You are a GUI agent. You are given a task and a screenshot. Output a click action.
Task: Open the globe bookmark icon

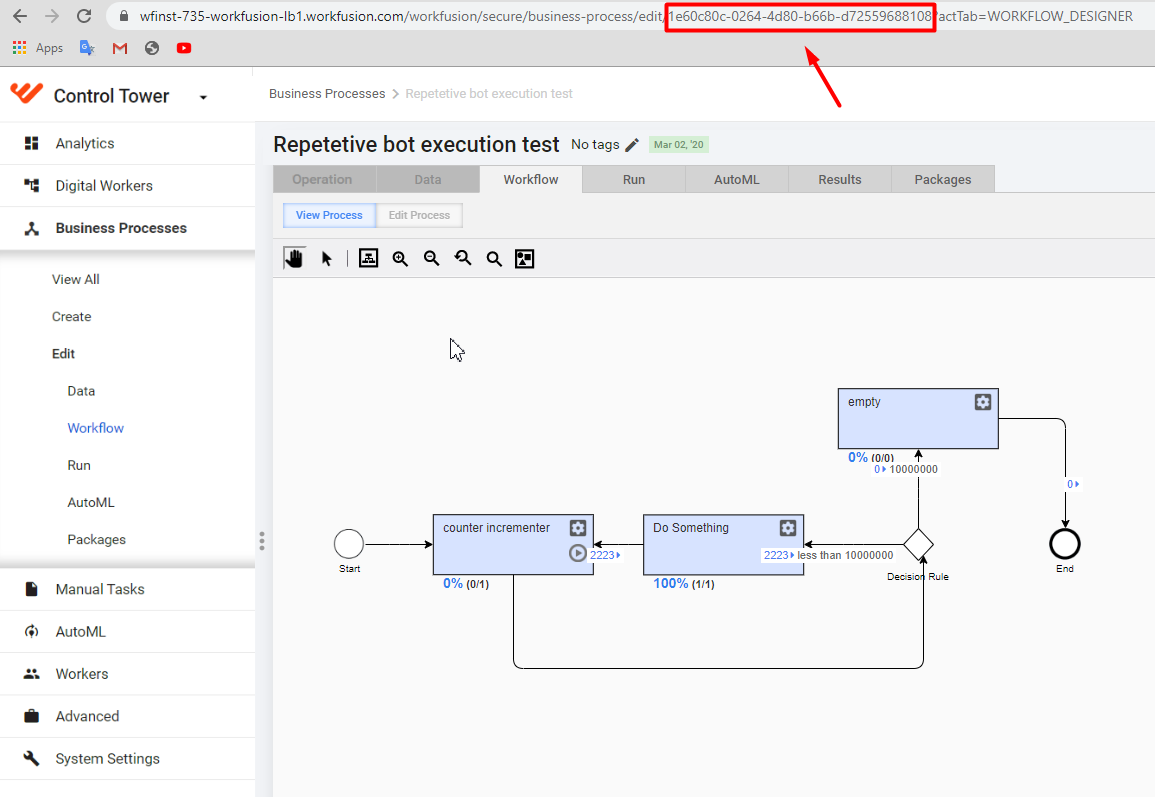[x=152, y=48]
